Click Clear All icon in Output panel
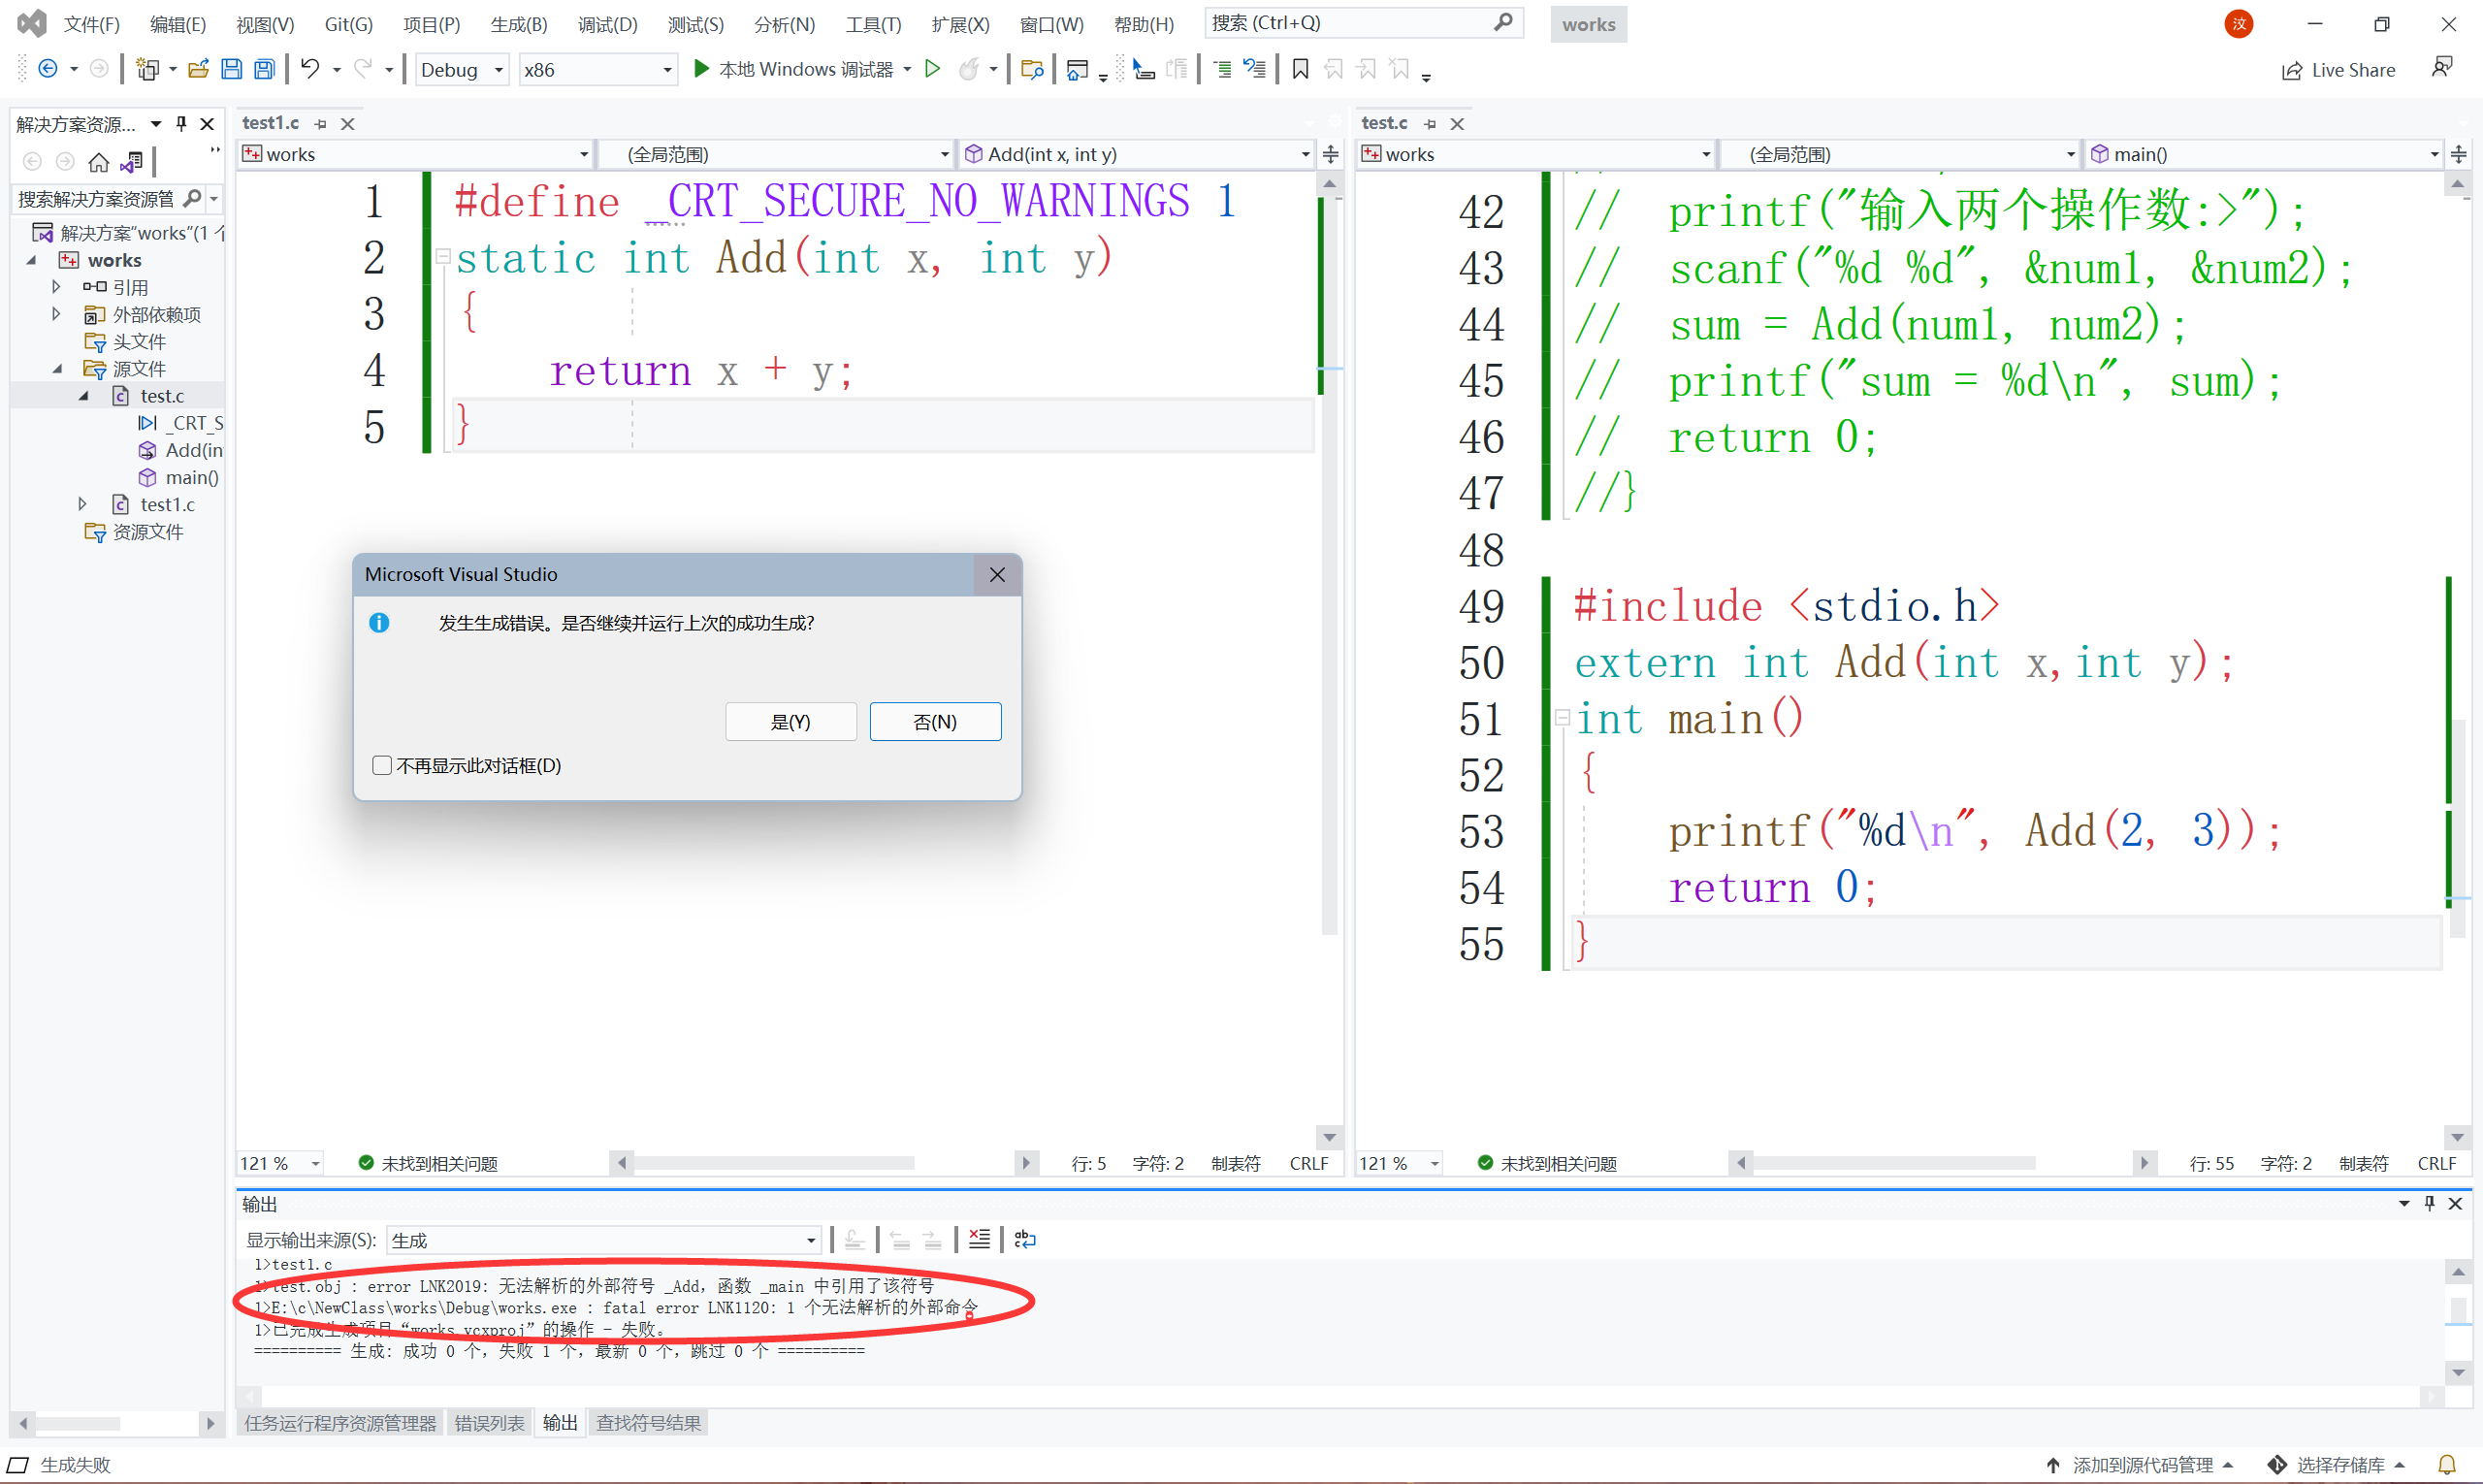The image size is (2483, 1484). click(x=979, y=1240)
